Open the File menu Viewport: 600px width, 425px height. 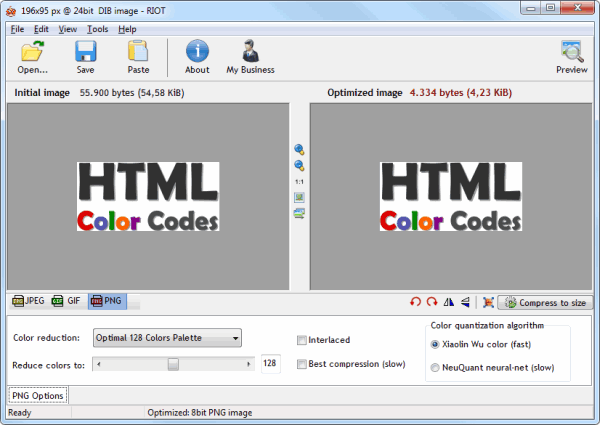point(17,29)
